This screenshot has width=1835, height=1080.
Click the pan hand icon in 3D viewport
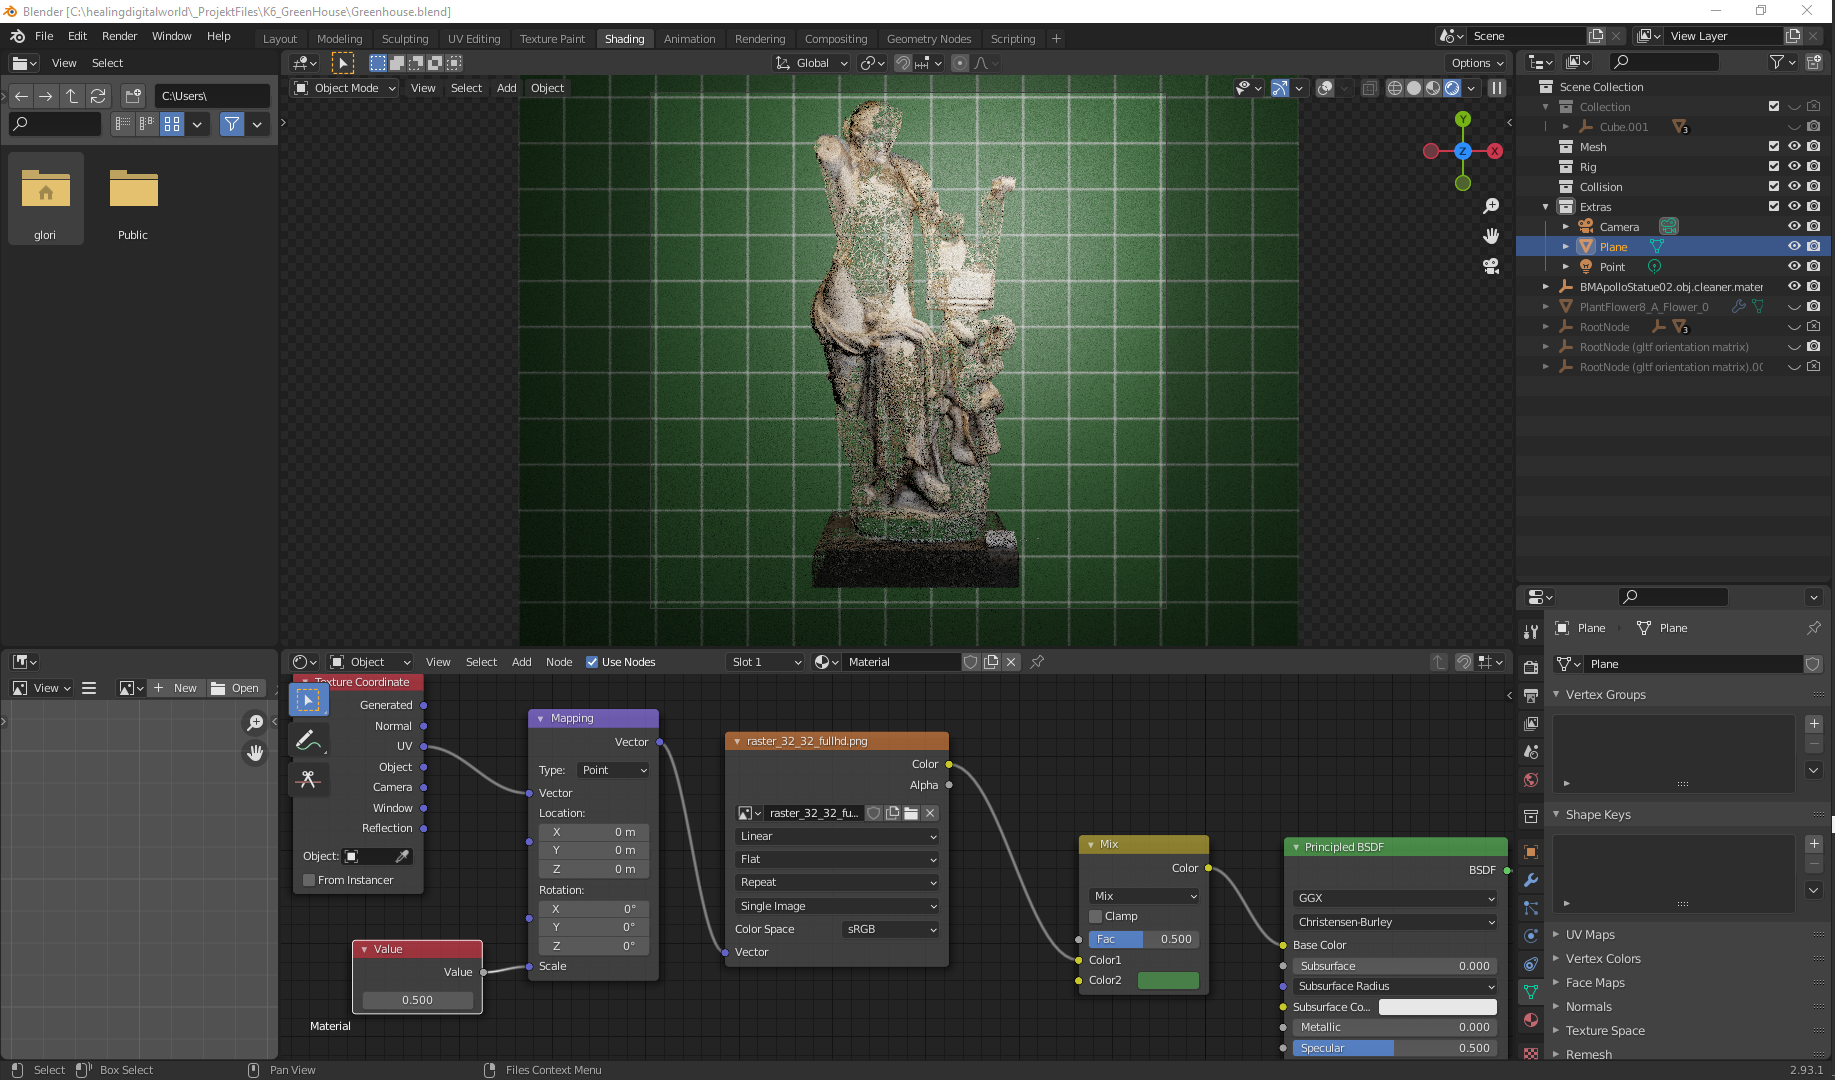1491,236
